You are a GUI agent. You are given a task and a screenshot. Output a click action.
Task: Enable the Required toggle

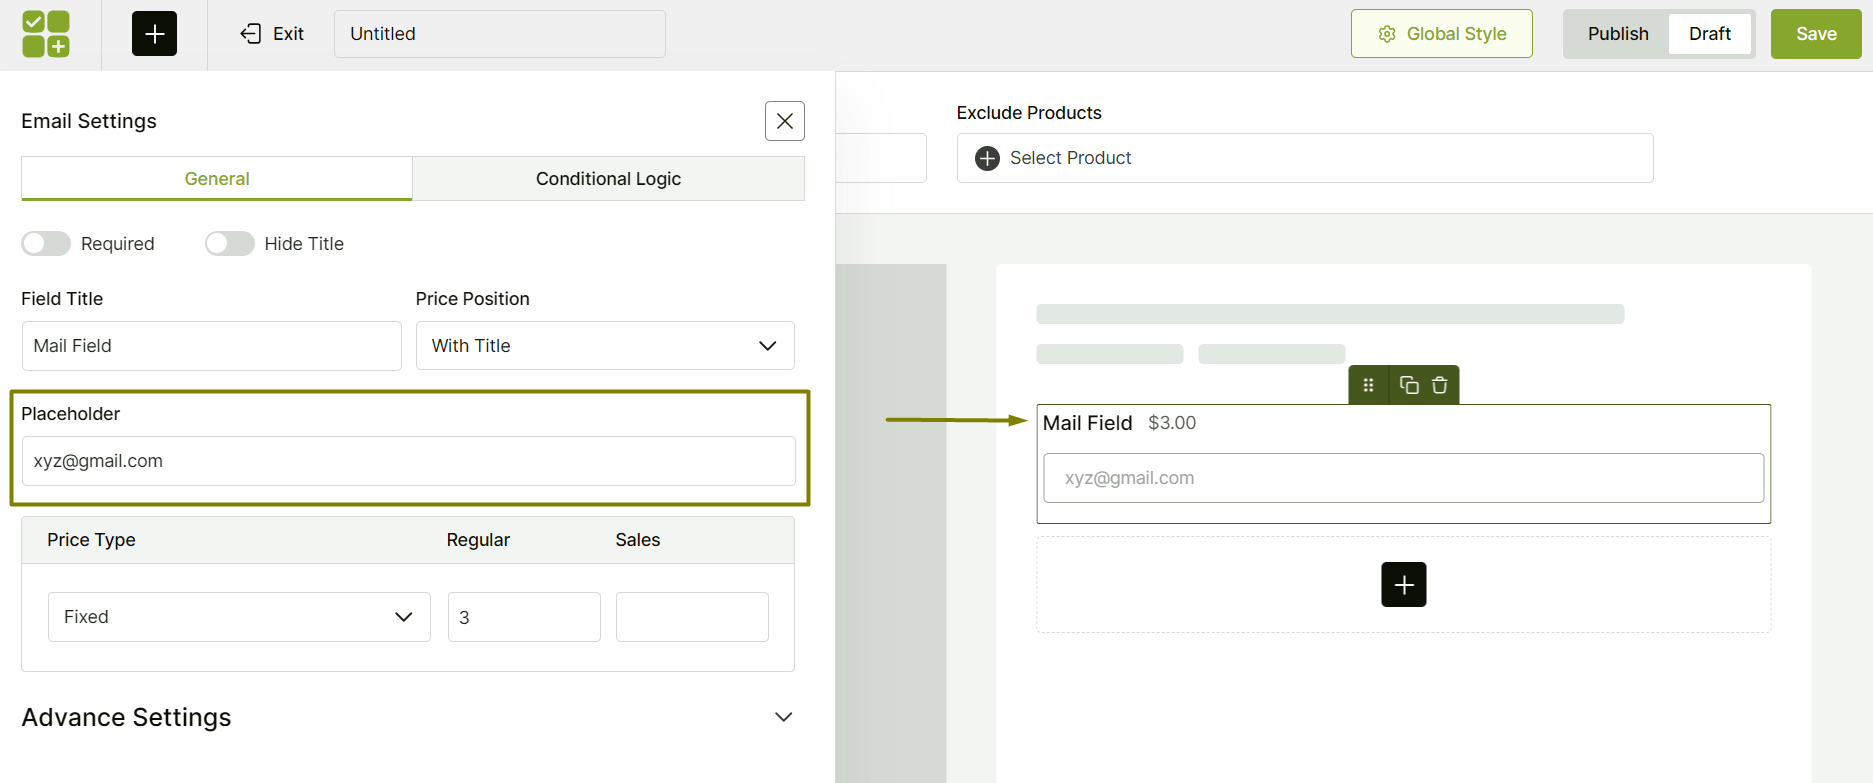click(46, 244)
